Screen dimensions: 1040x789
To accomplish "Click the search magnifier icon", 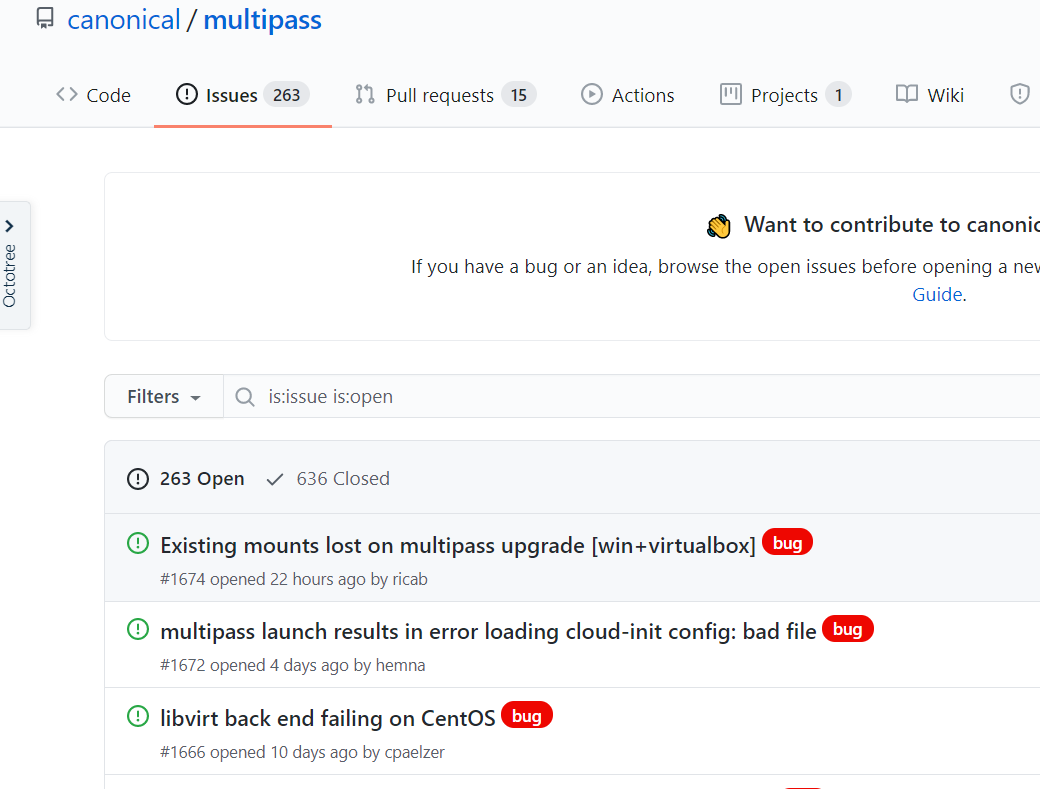I will [245, 397].
